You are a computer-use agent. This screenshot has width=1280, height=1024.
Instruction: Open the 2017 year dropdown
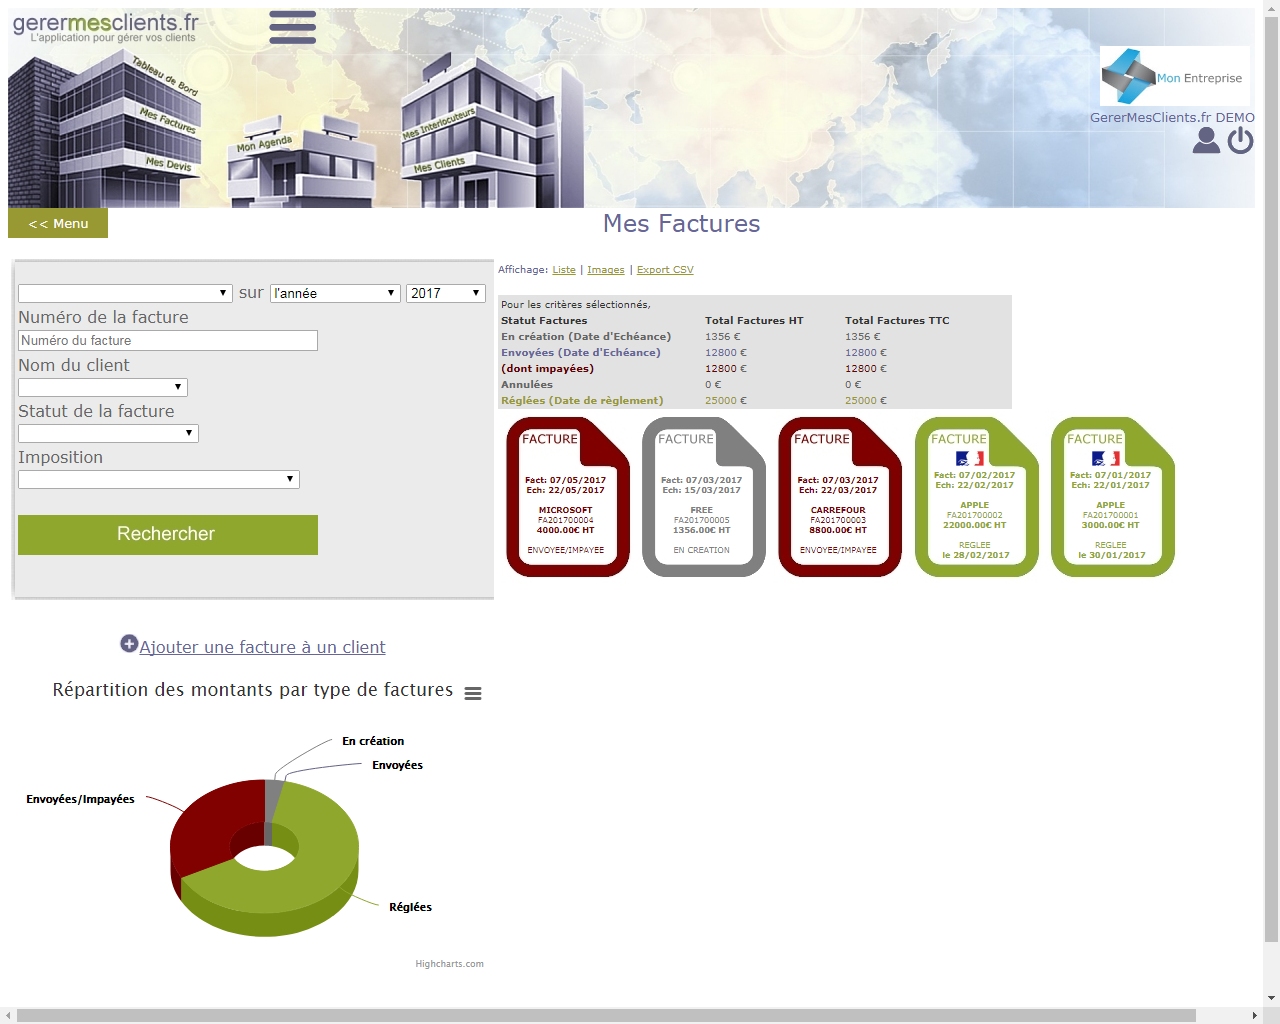point(446,293)
